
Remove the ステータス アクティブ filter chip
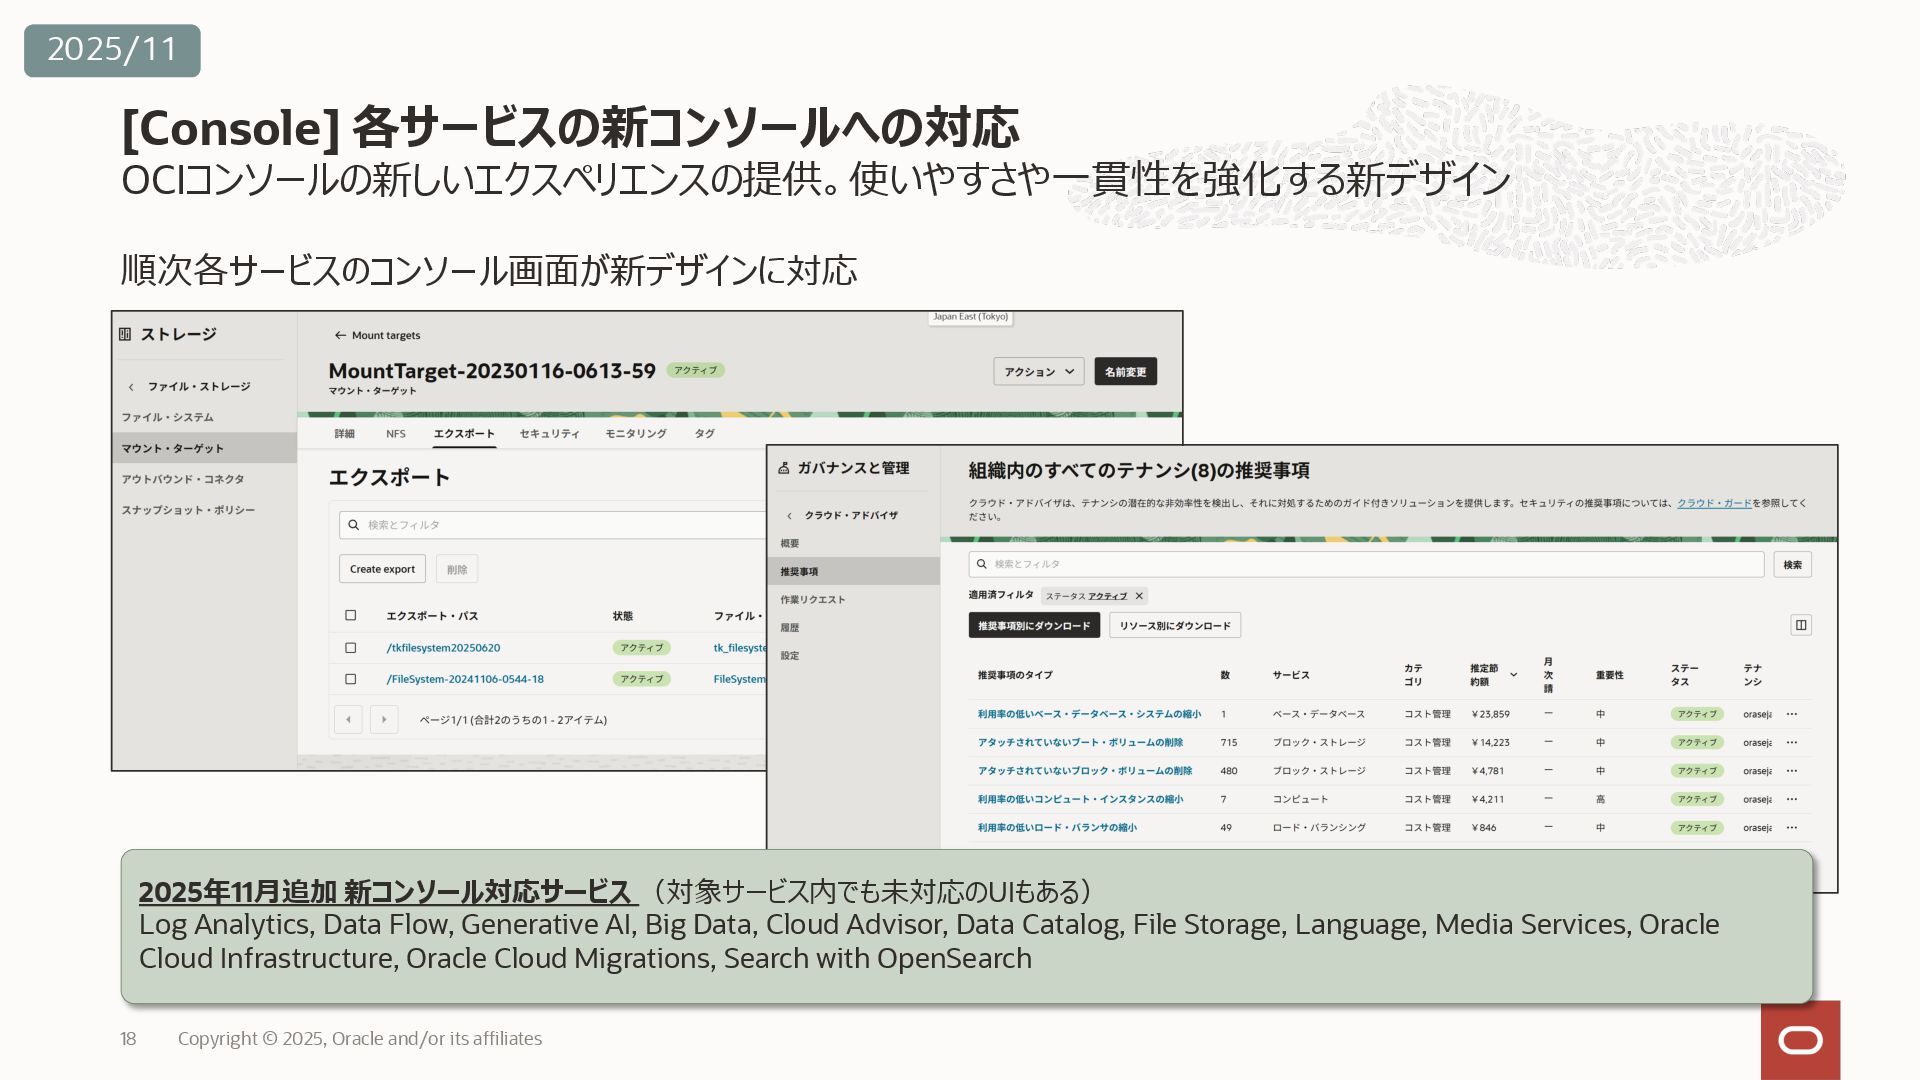pos(1138,596)
